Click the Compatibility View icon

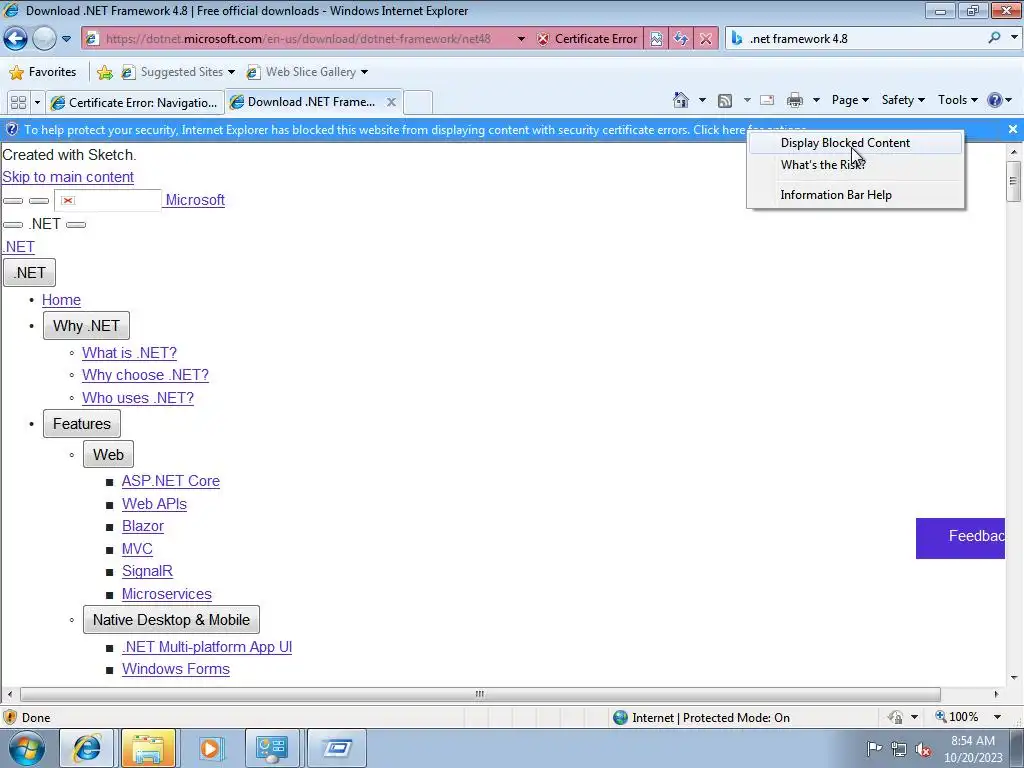[x=656, y=39]
